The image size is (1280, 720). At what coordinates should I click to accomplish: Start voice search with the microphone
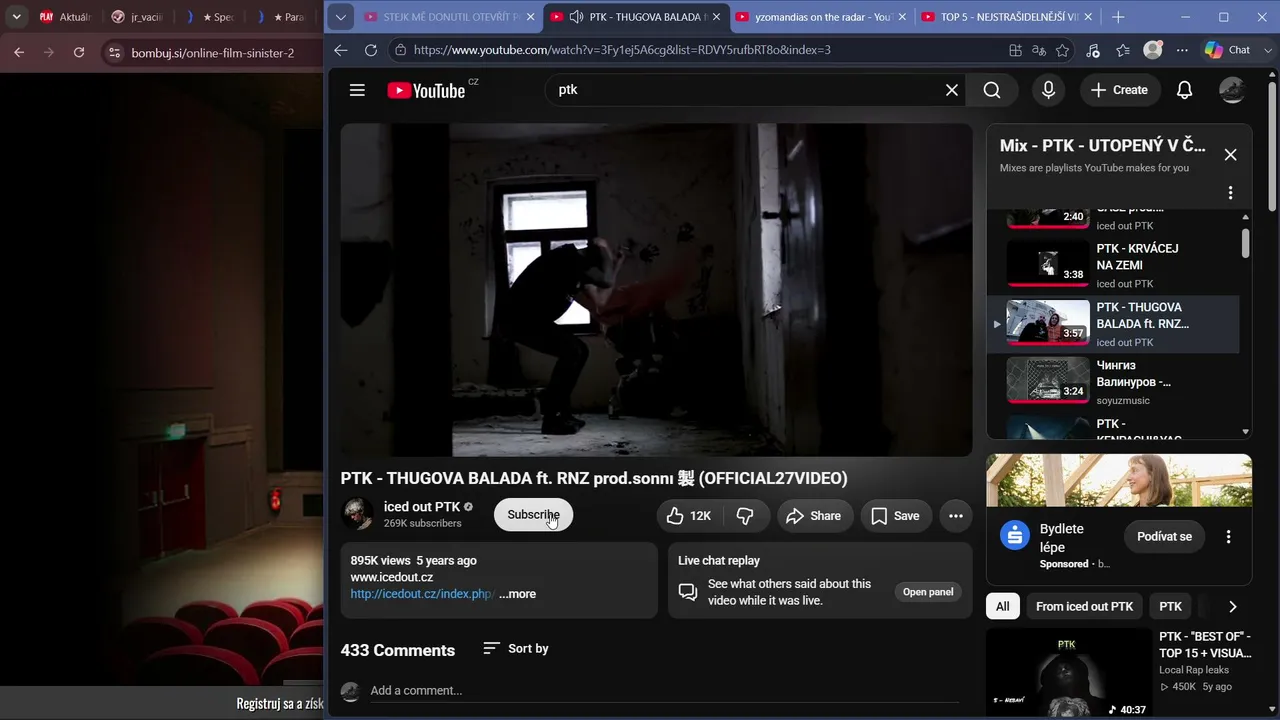pos(1048,90)
